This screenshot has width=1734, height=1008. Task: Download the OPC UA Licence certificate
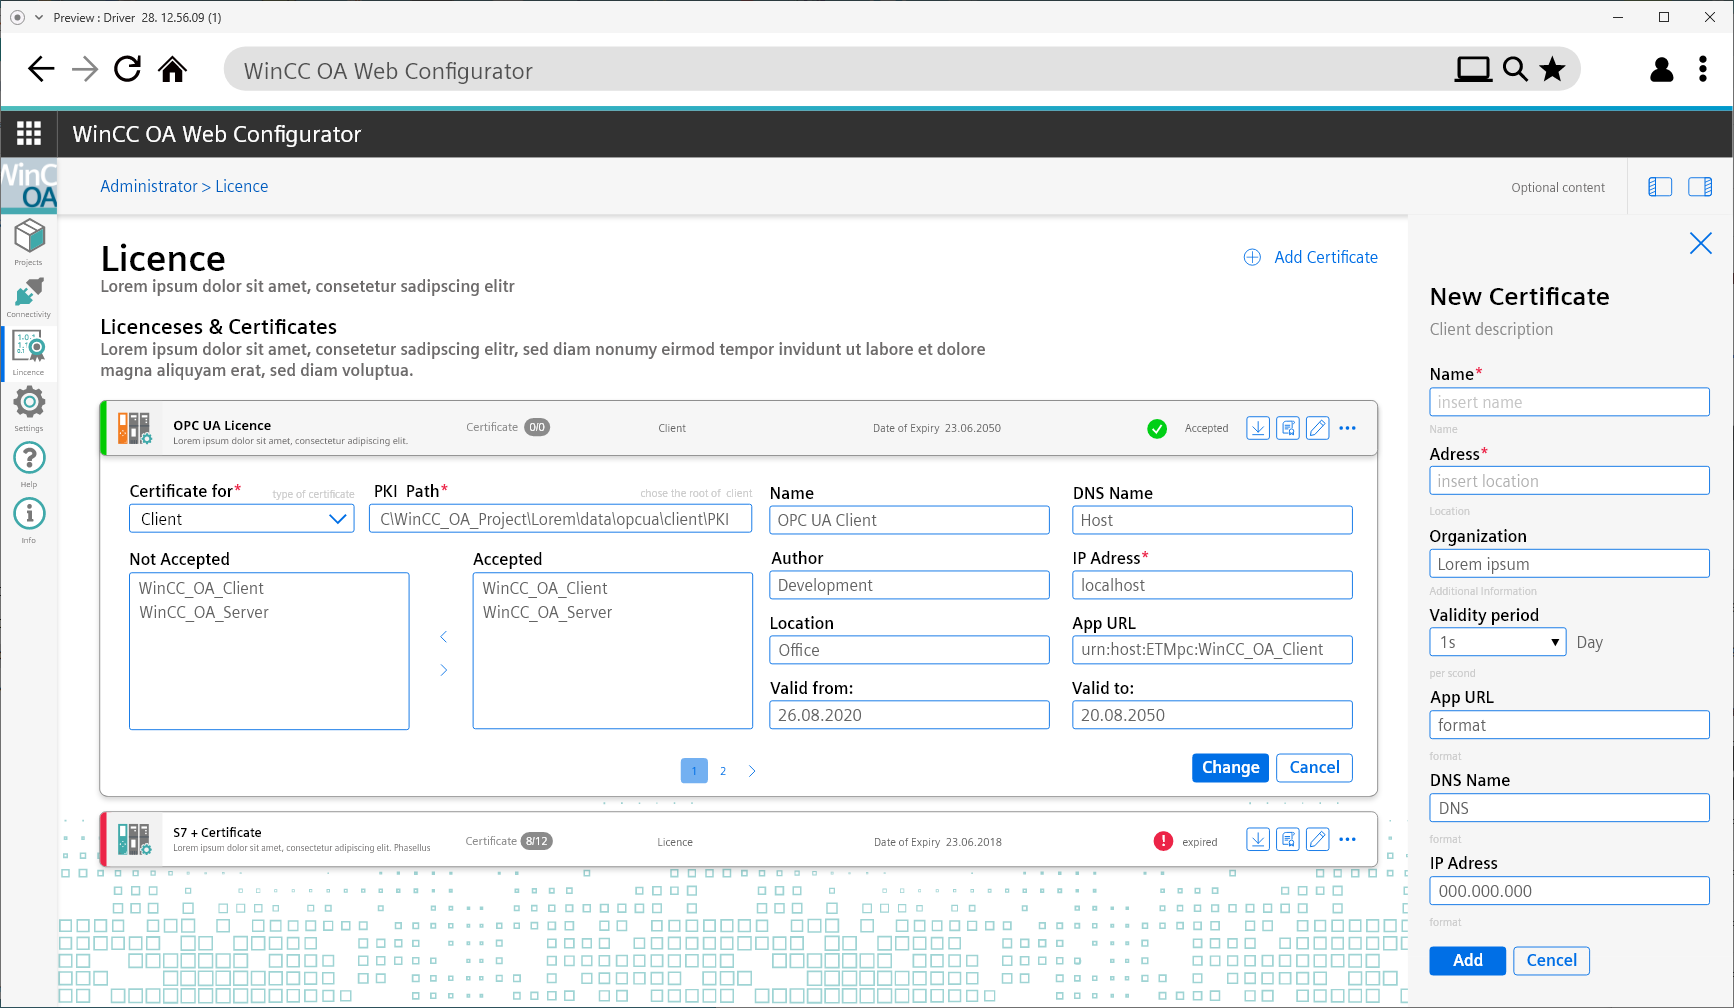click(x=1258, y=428)
